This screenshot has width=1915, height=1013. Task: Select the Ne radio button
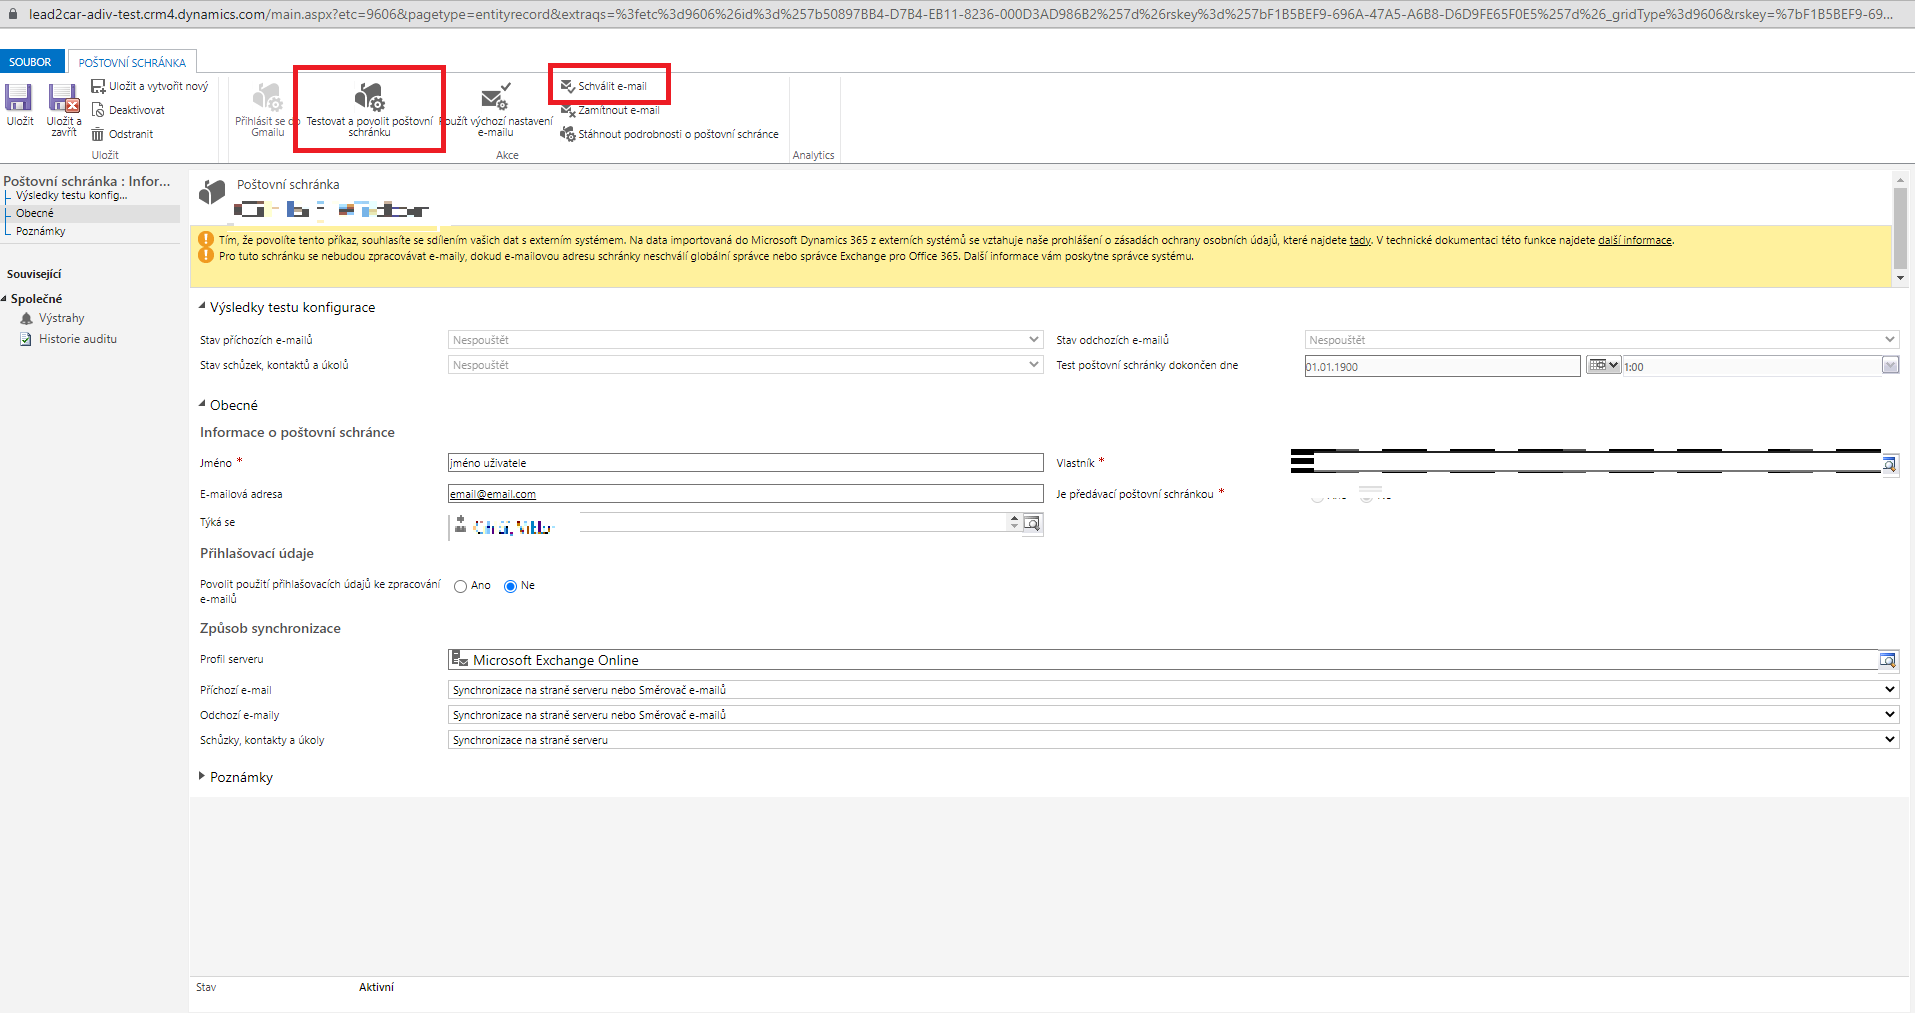(511, 586)
